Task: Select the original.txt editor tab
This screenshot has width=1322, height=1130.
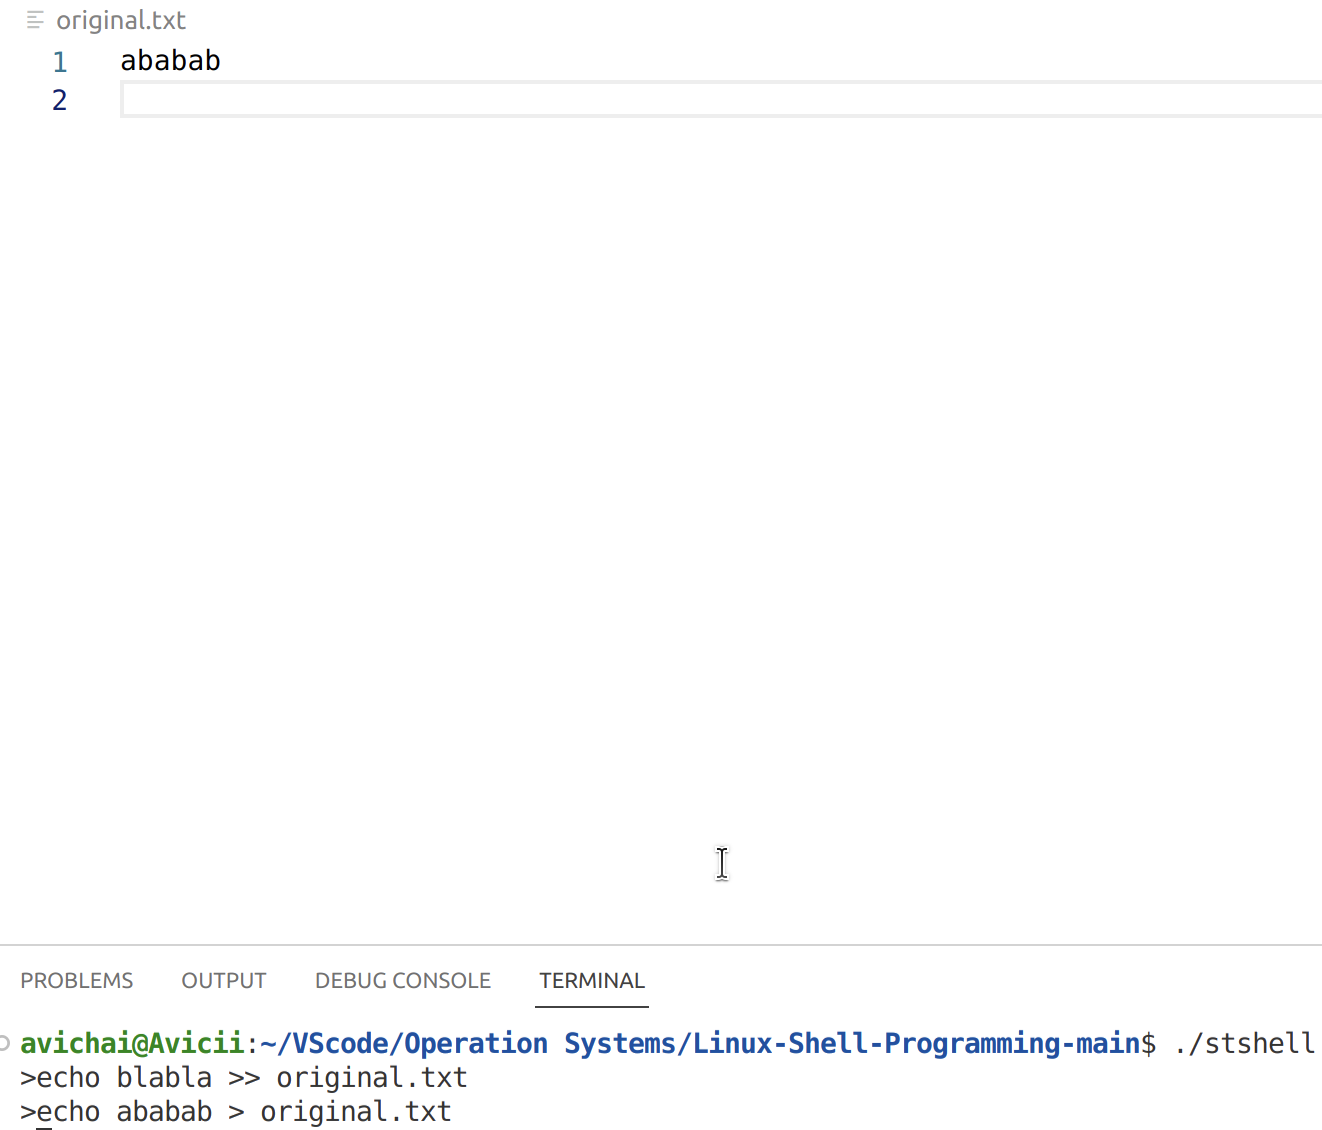Action: (121, 19)
